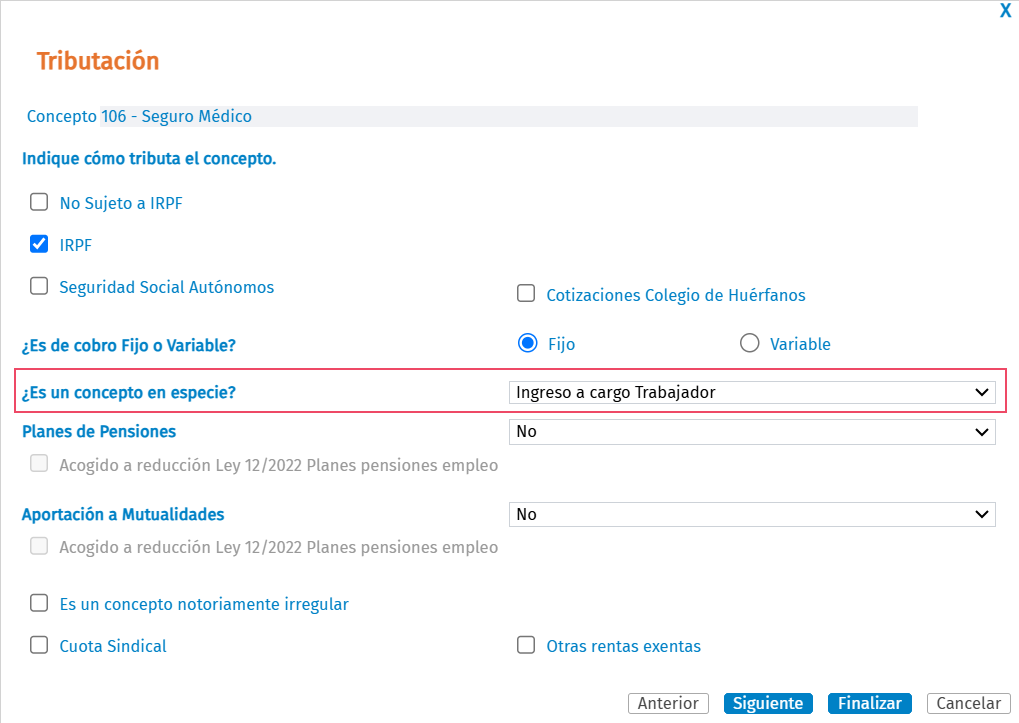
Task: Enable Cotizaciones Colegio de Huérfanos
Action: [526, 292]
